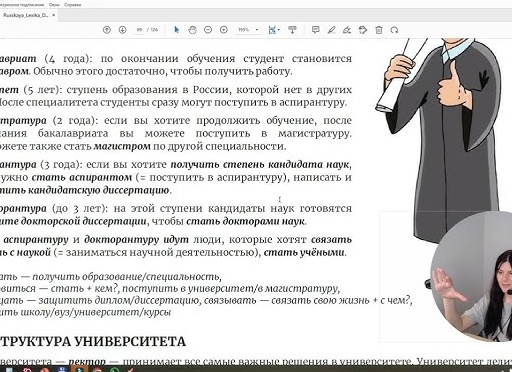Click the current page number field
This screenshot has width=512, height=372.
coord(139,30)
